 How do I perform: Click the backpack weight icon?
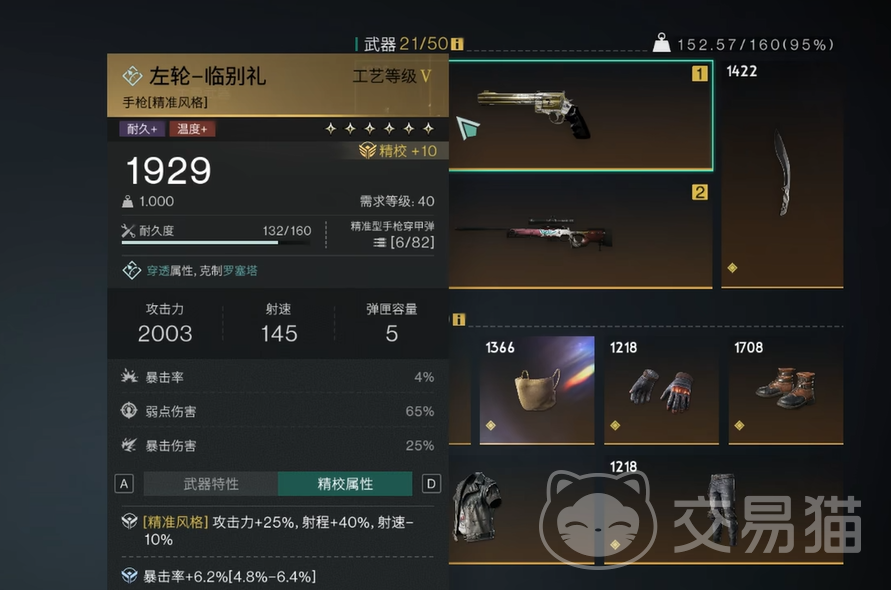point(661,43)
